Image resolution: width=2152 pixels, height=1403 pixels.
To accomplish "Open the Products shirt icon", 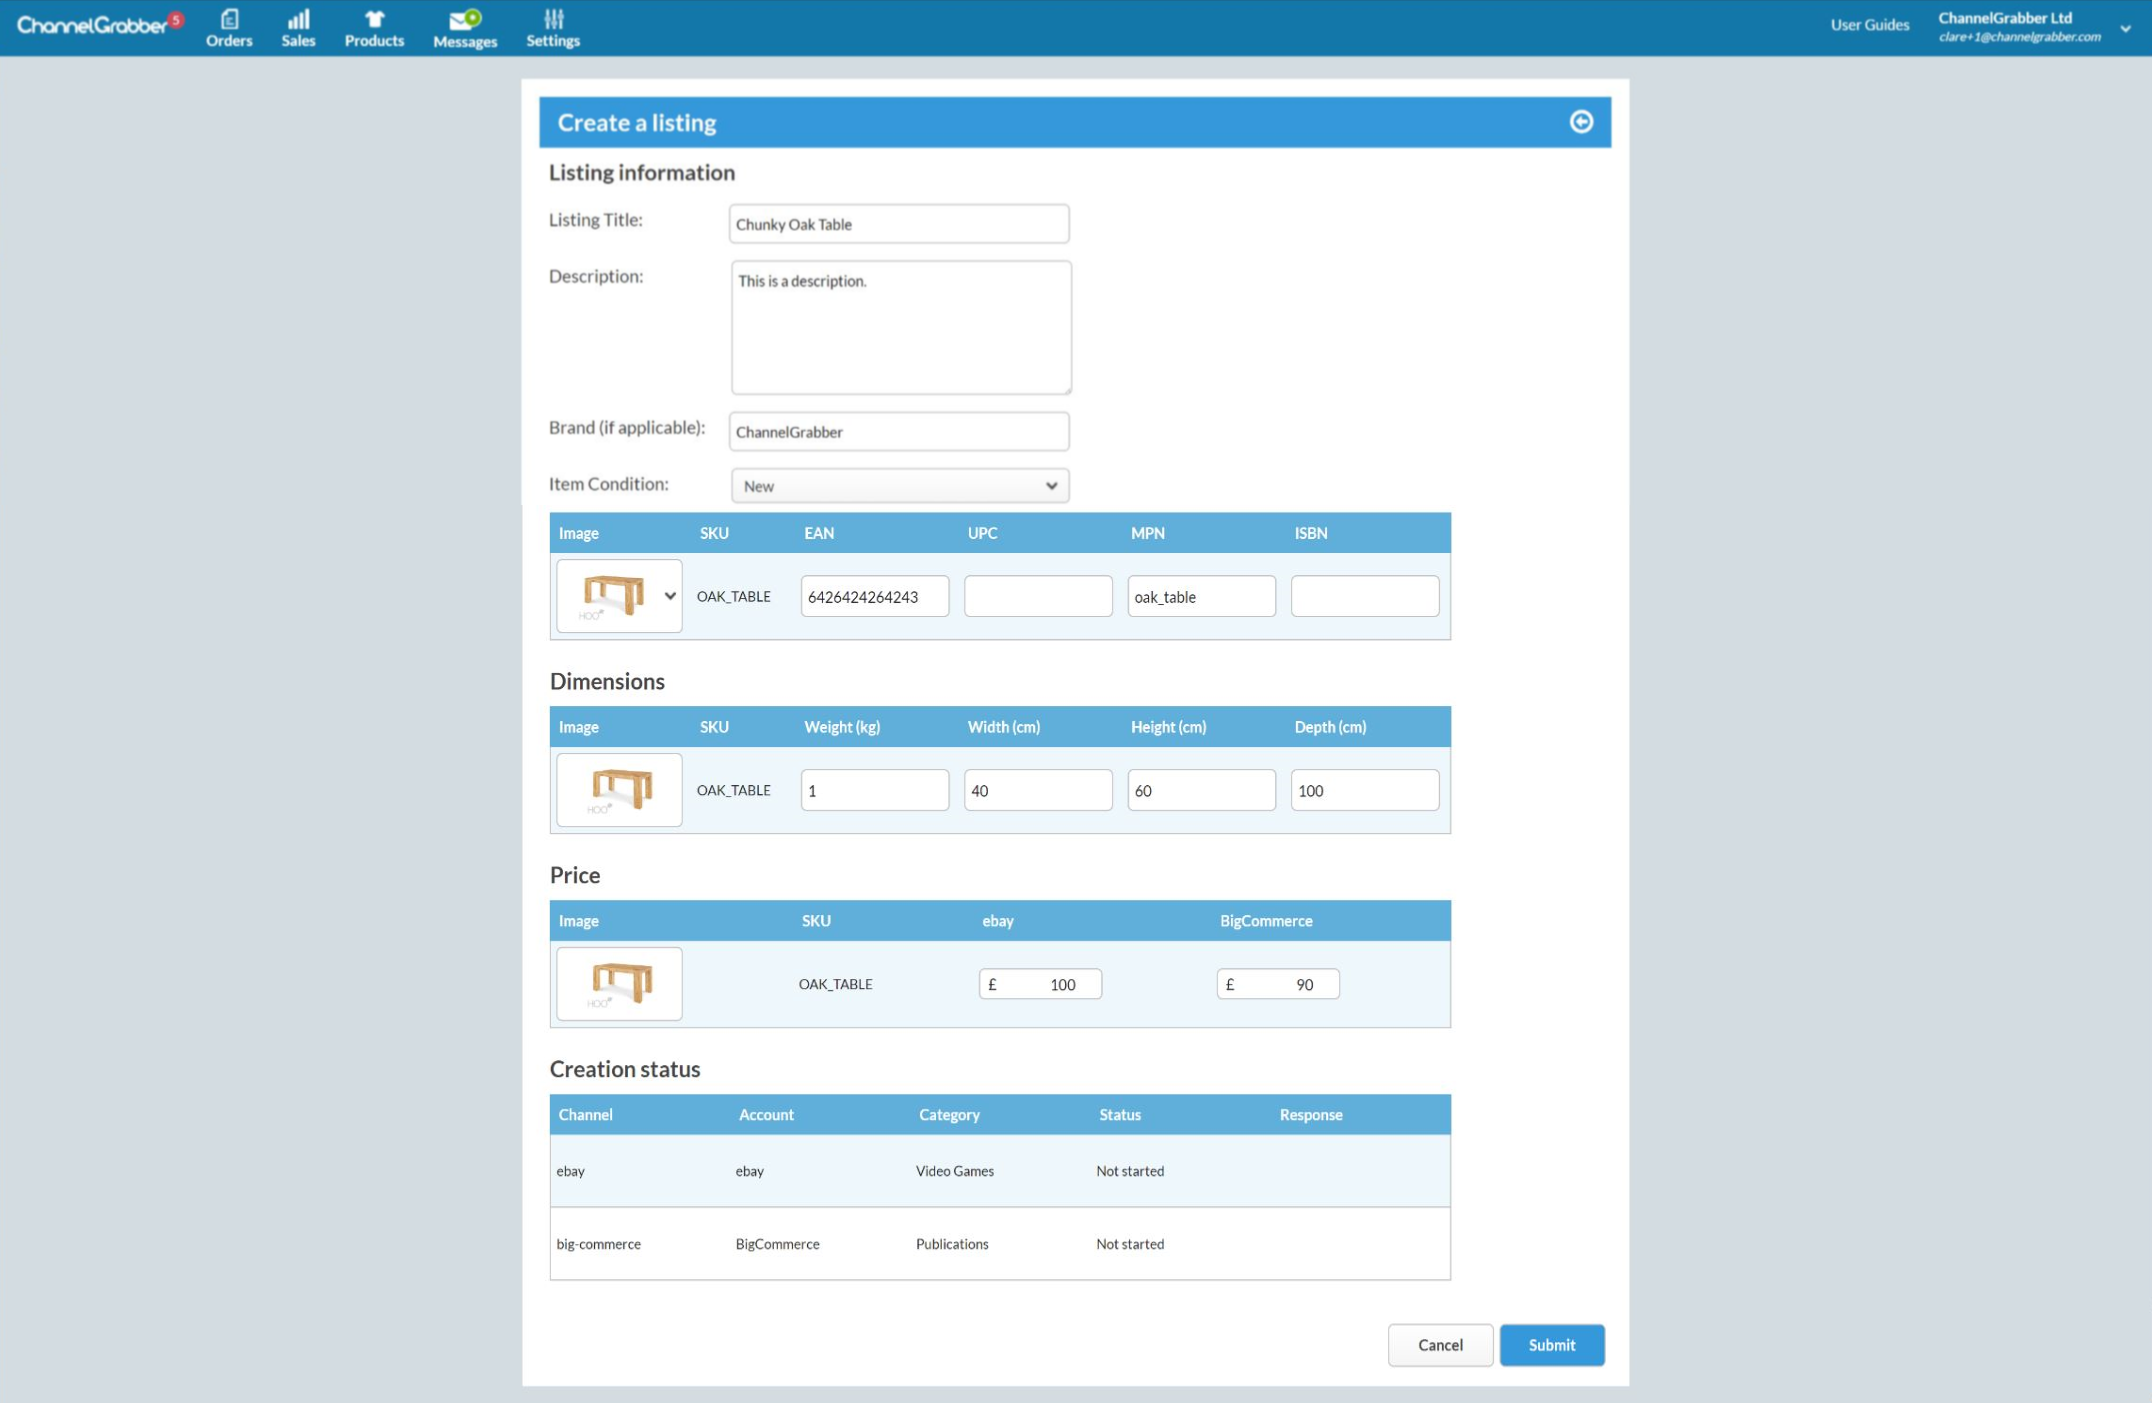I will [374, 19].
